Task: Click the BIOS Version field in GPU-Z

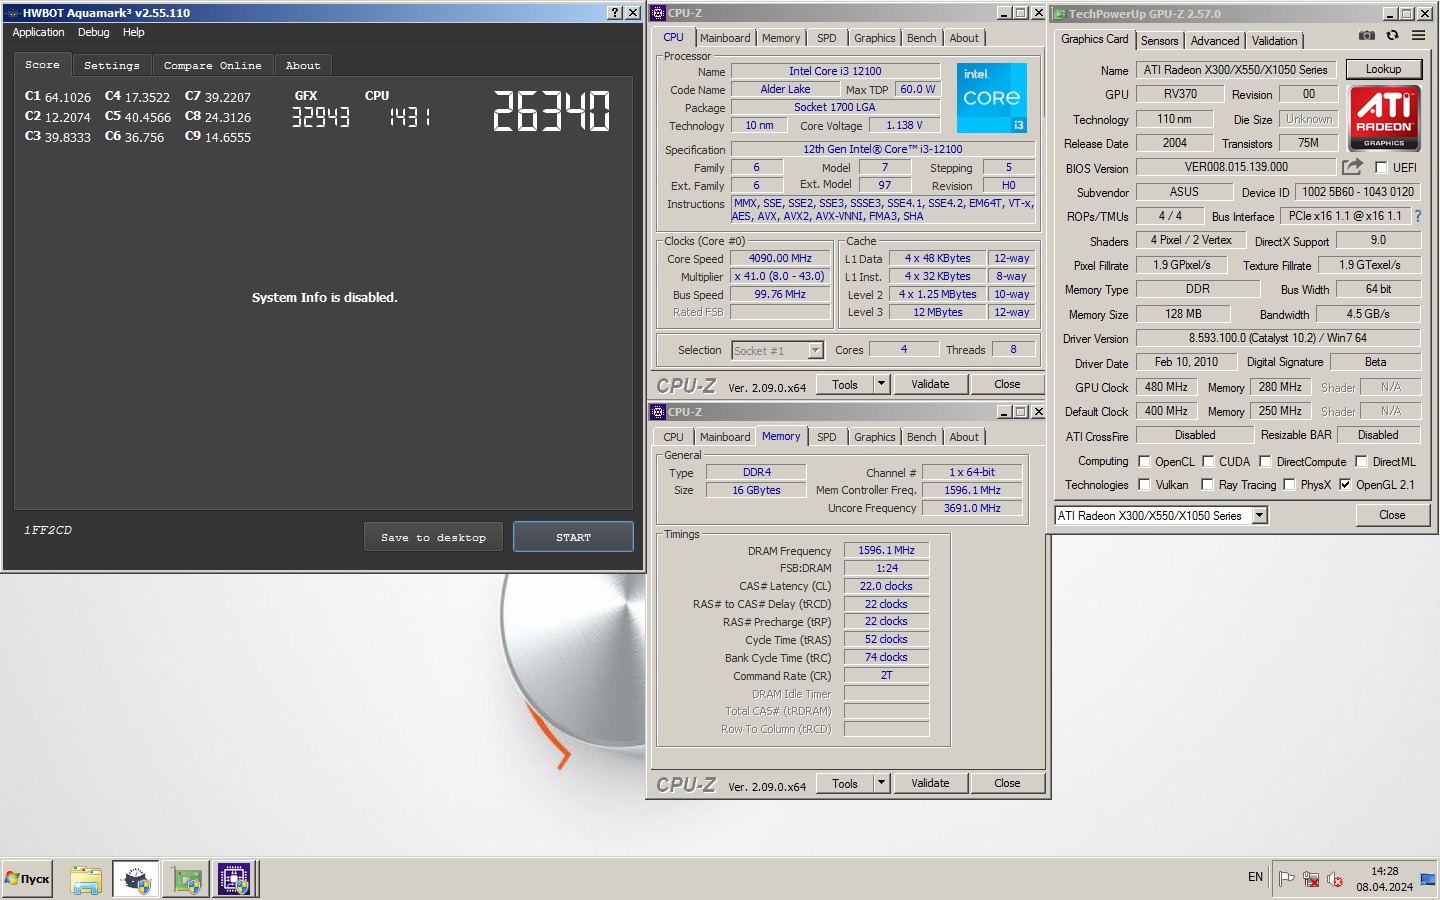Action: pos(1236,167)
